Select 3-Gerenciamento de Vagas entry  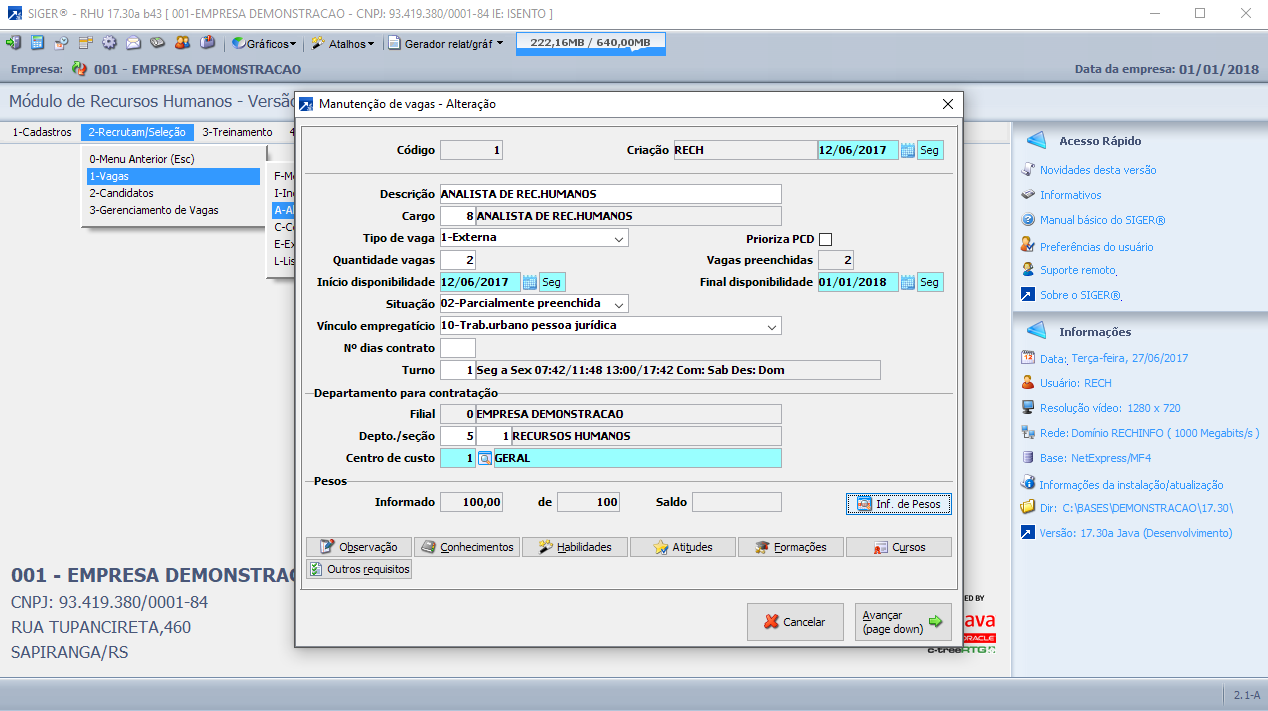point(173,210)
